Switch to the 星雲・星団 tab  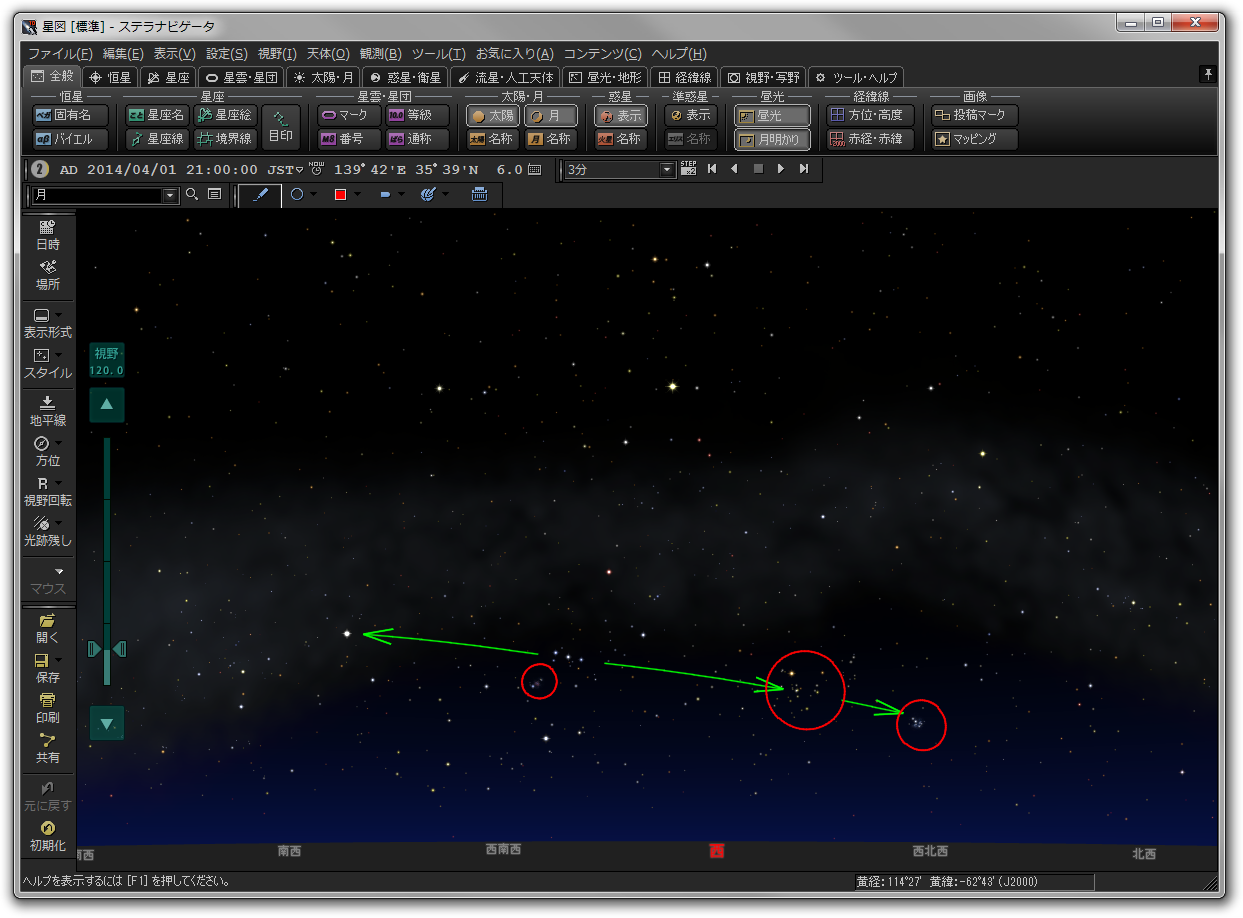pyautogui.click(x=241, y=76)
